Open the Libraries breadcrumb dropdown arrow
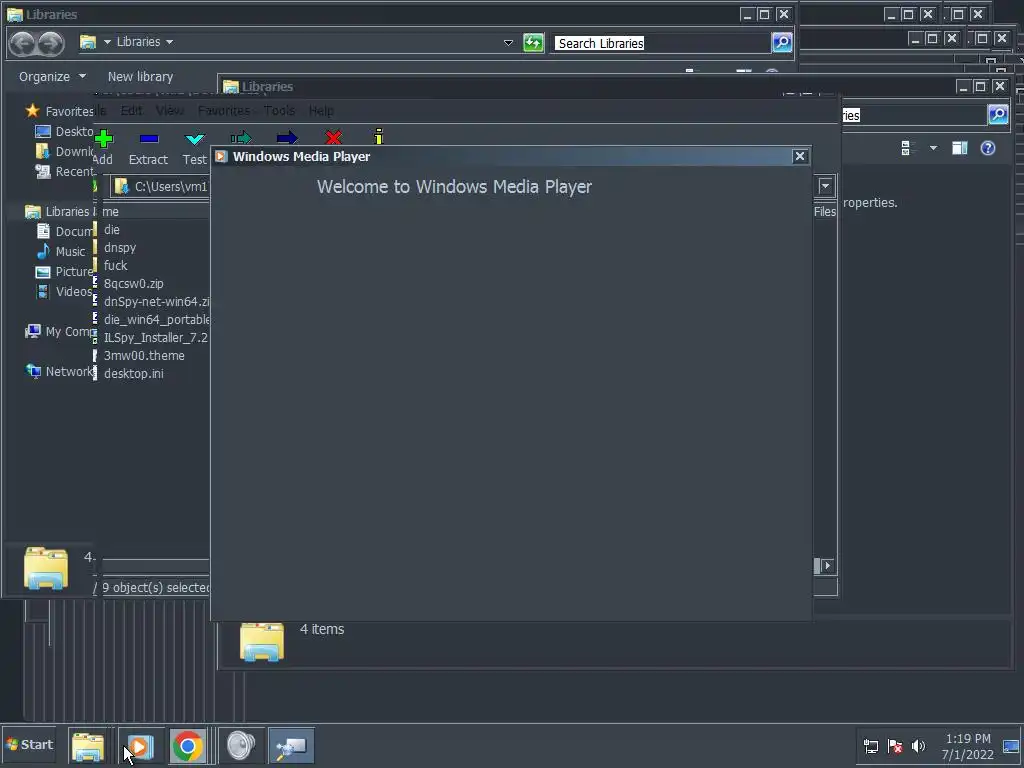 click(170, 42)
